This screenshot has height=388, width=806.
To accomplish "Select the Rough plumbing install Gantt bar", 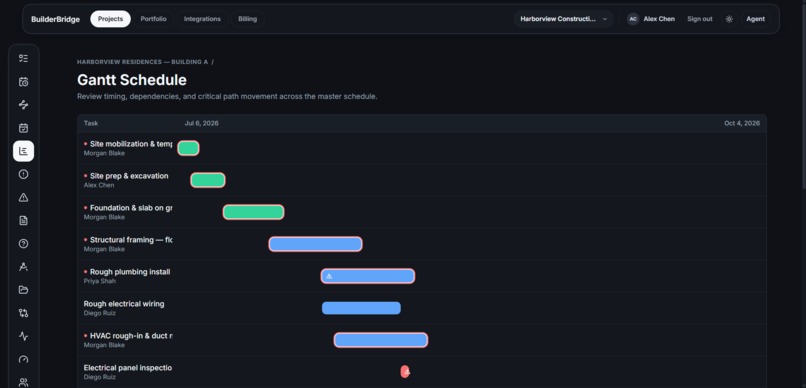I will (x=368, y=276).
